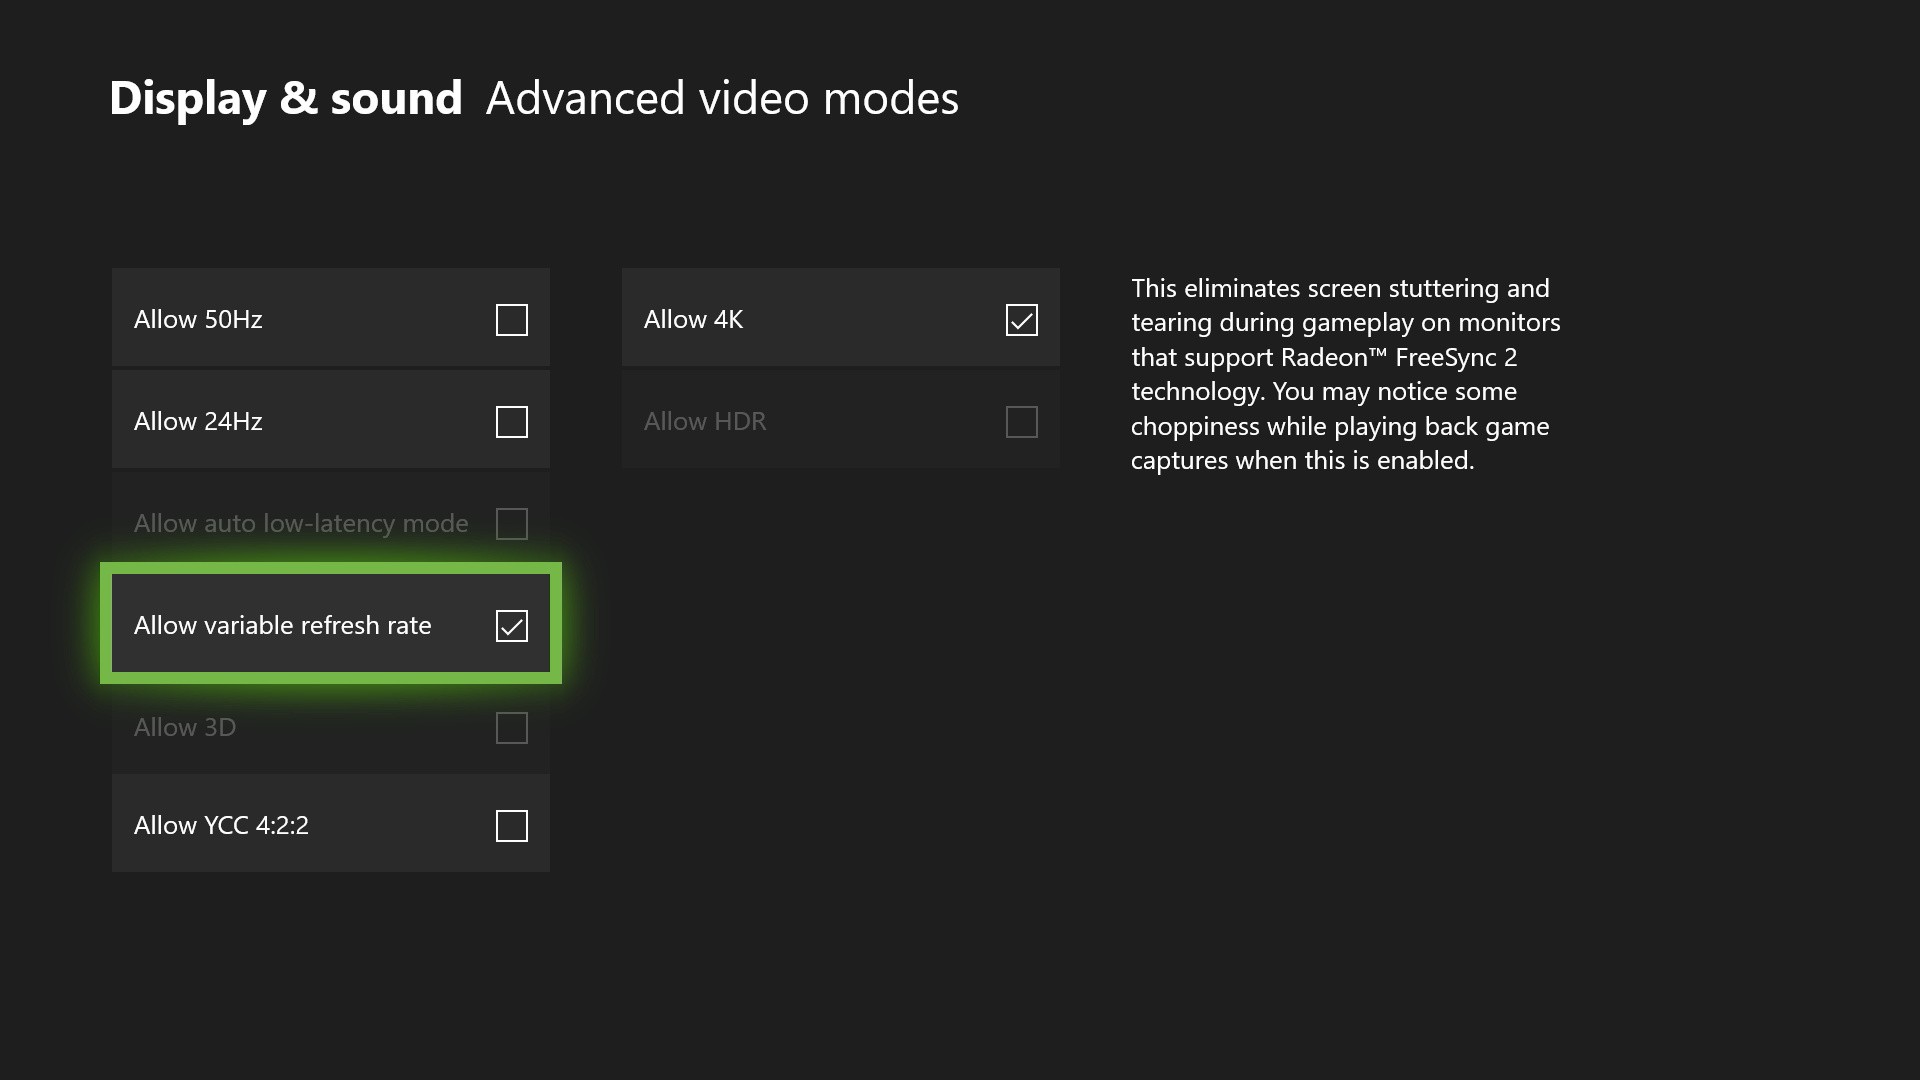1920x1080 pixels.
Task: Click the 'Allow 4K' label text
Action: tap(693, 320)
